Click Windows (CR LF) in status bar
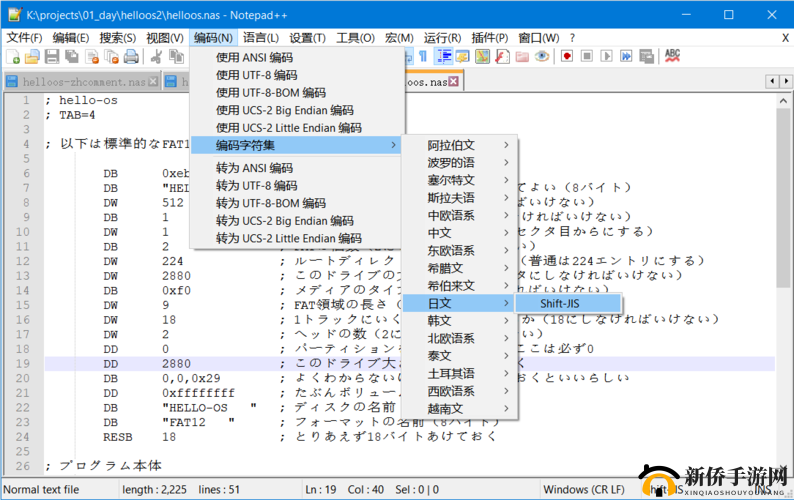Viewport: 794px width, 500px height. (583, 490)
